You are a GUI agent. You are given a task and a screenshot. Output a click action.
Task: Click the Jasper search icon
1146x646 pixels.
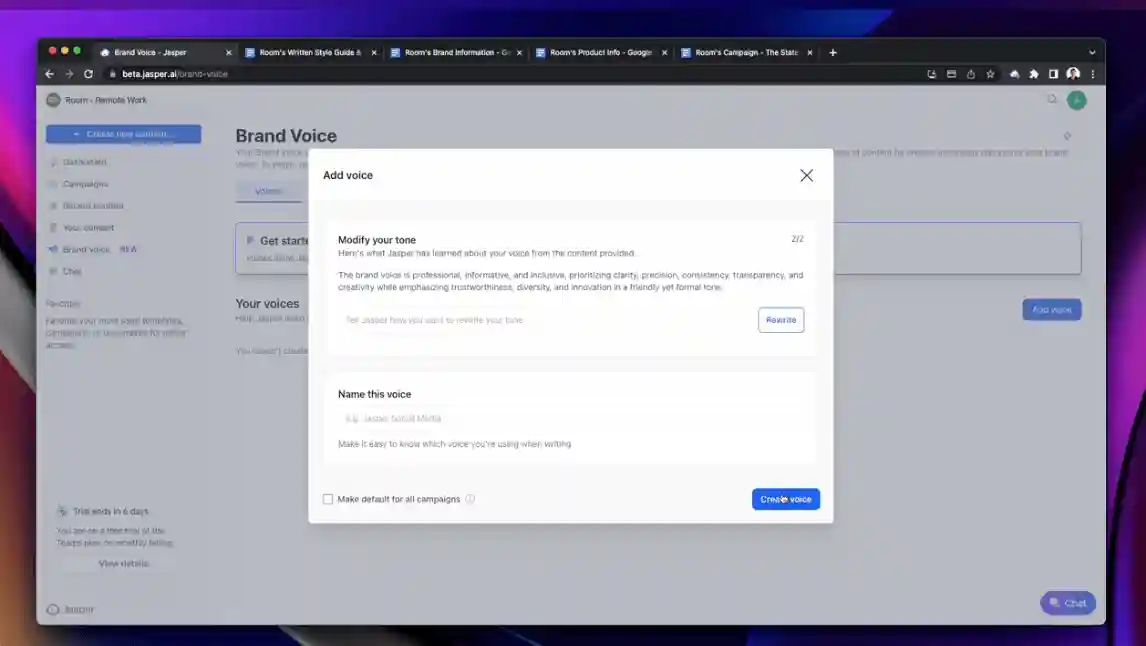pyautogui.click(x=1052, y=99)
